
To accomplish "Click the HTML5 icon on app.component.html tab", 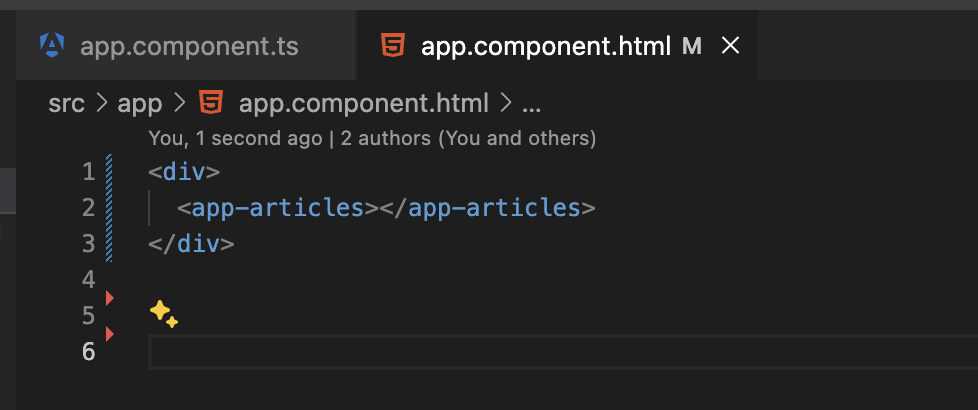I will pyautogui.click(x=392, y=45).
